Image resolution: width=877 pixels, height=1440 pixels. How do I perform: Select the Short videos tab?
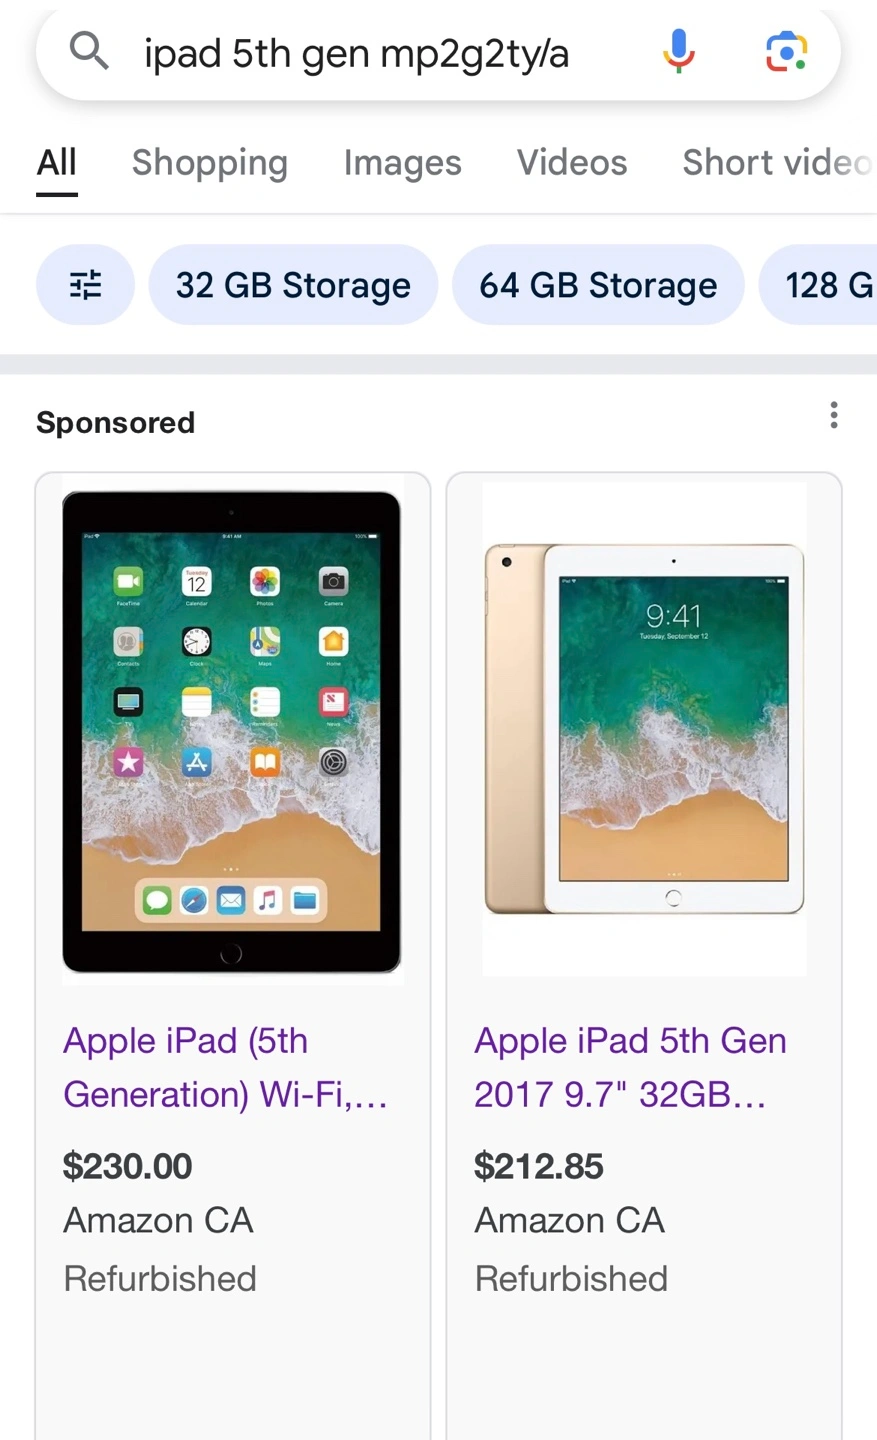click(778, 162)
